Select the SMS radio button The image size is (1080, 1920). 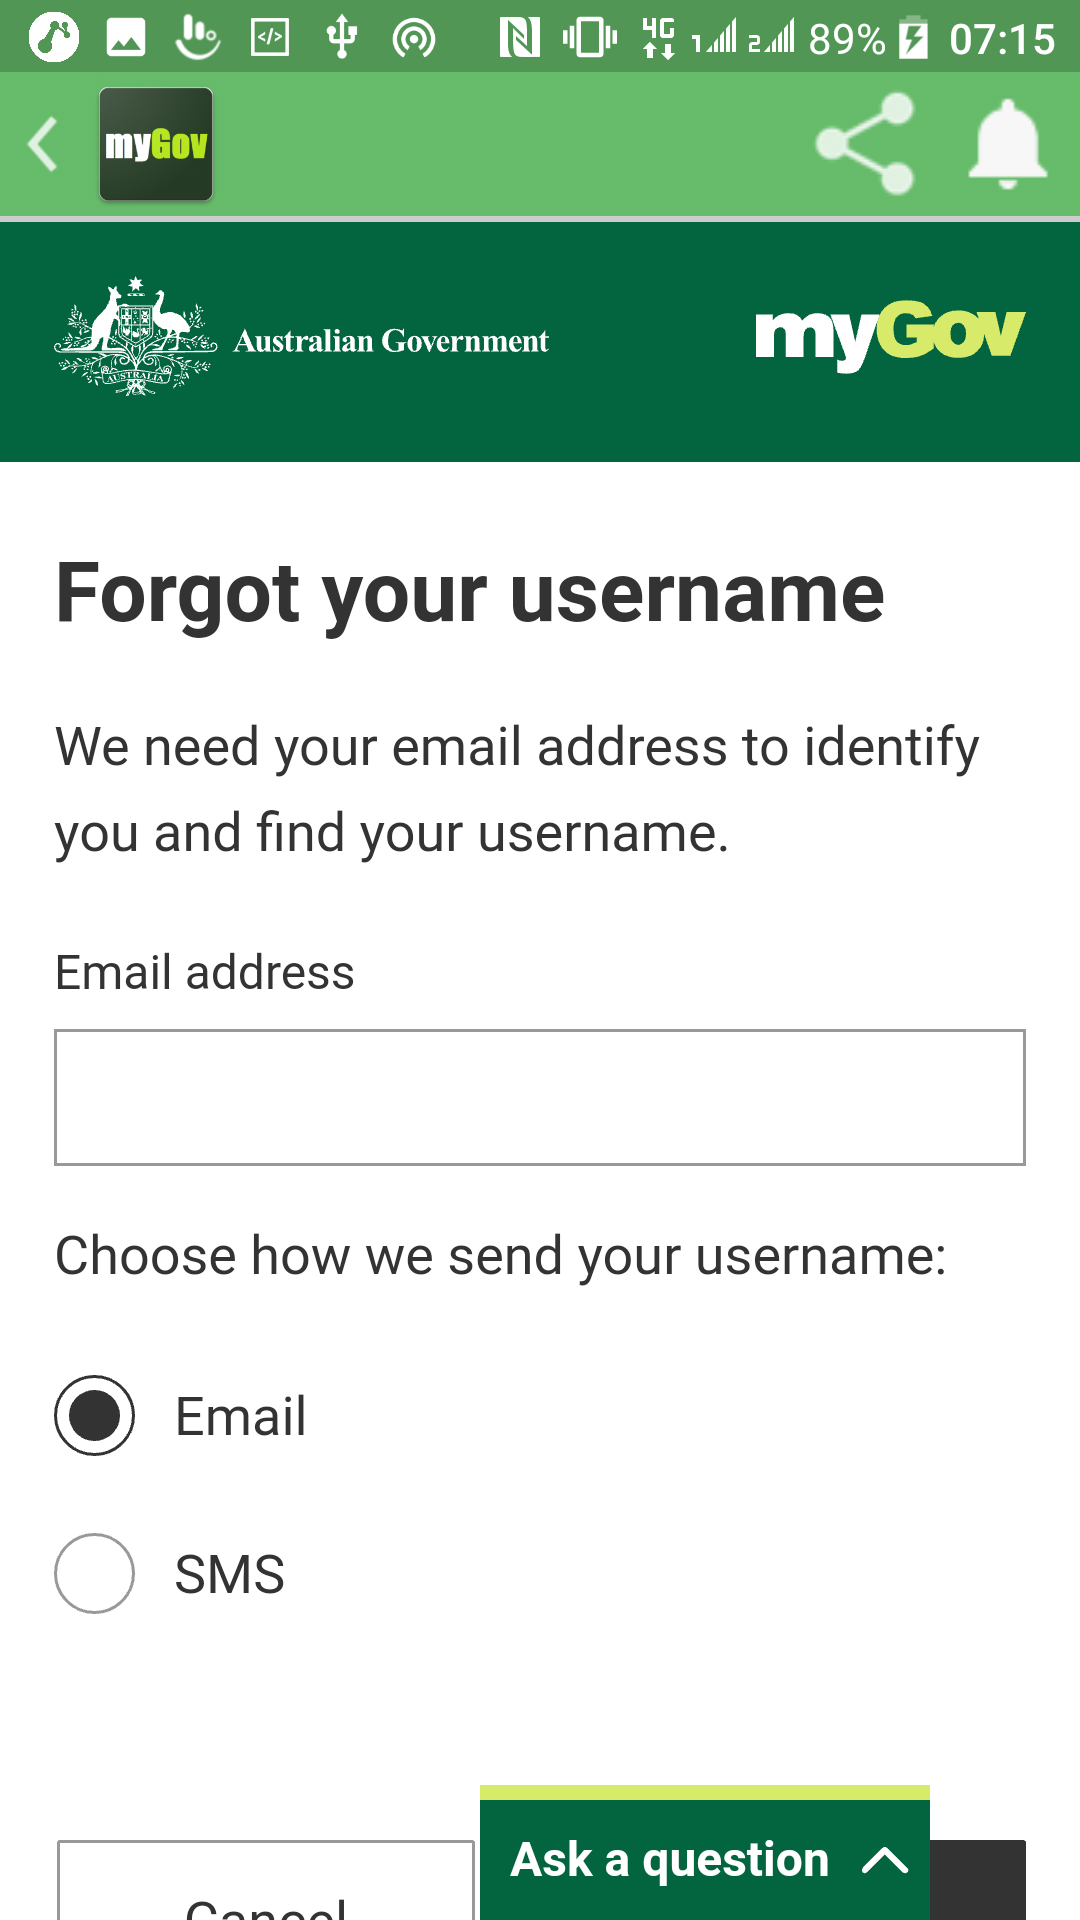(95, 1574)
